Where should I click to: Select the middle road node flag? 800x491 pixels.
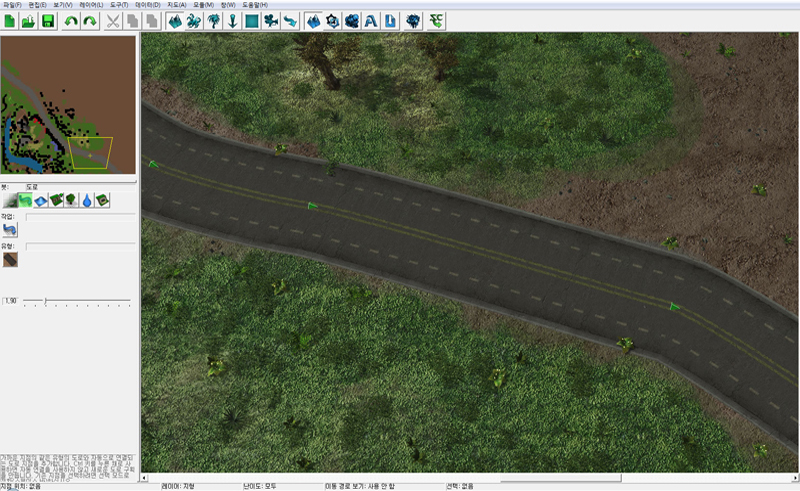click(312, 205)
